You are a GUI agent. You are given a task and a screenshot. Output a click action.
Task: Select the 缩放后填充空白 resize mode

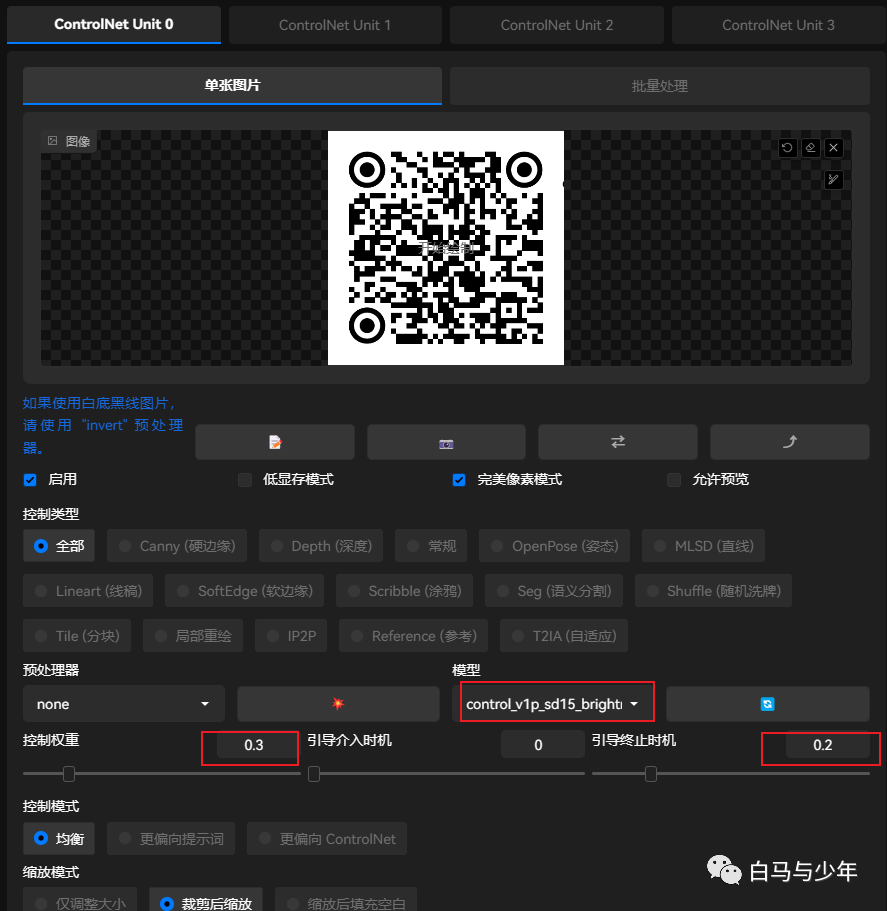[x=346, y=901]
